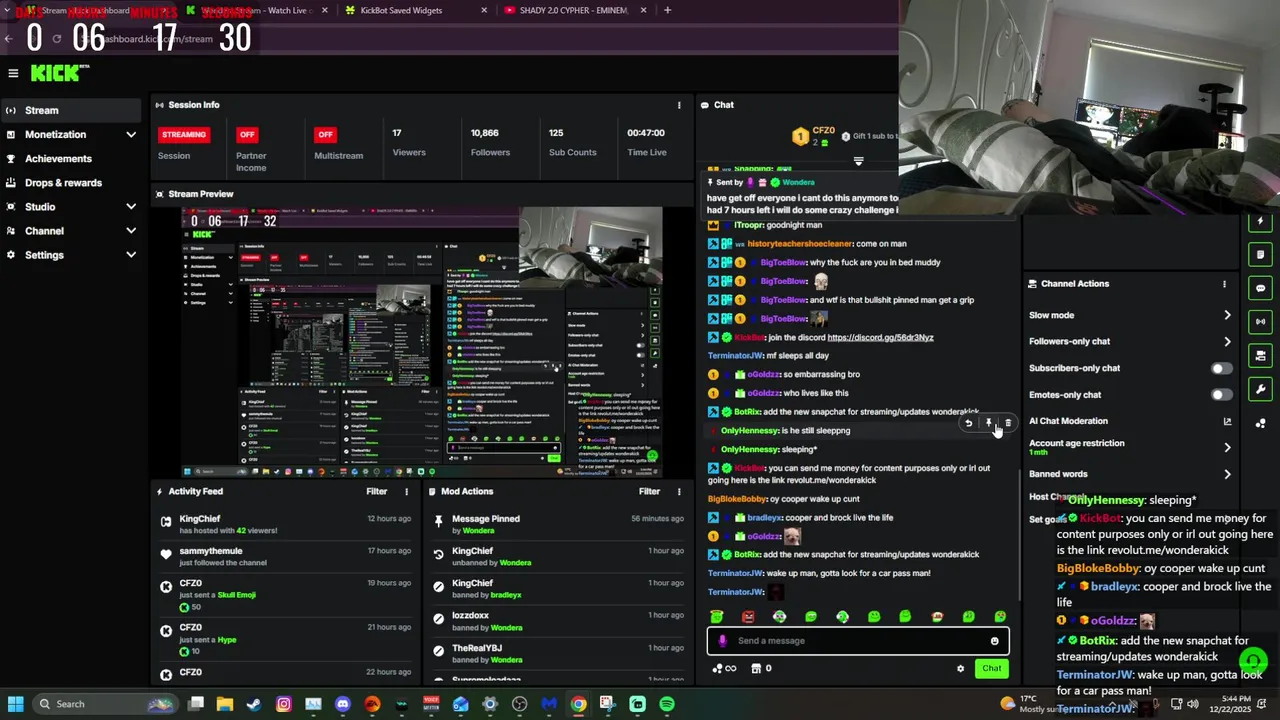
Task: Open Spotify from the Windows taskbar
Action: 667,704
